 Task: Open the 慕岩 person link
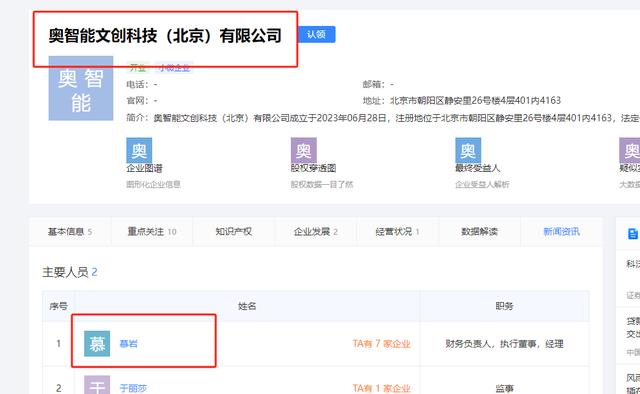(129, 344)
